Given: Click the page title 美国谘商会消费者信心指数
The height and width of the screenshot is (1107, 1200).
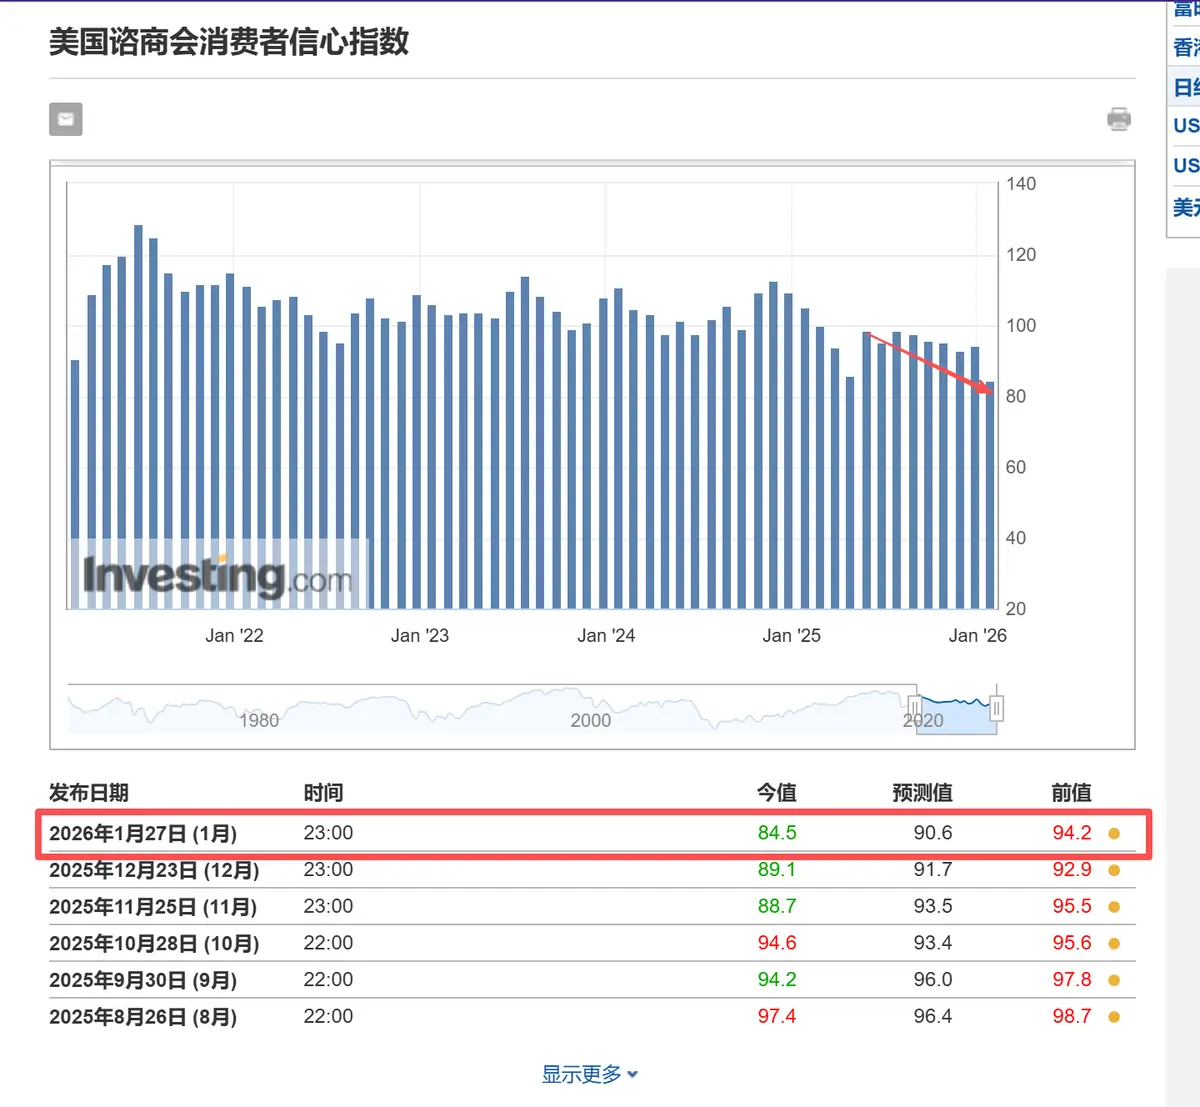Looking at the screenshot, I should pos(229,41).
